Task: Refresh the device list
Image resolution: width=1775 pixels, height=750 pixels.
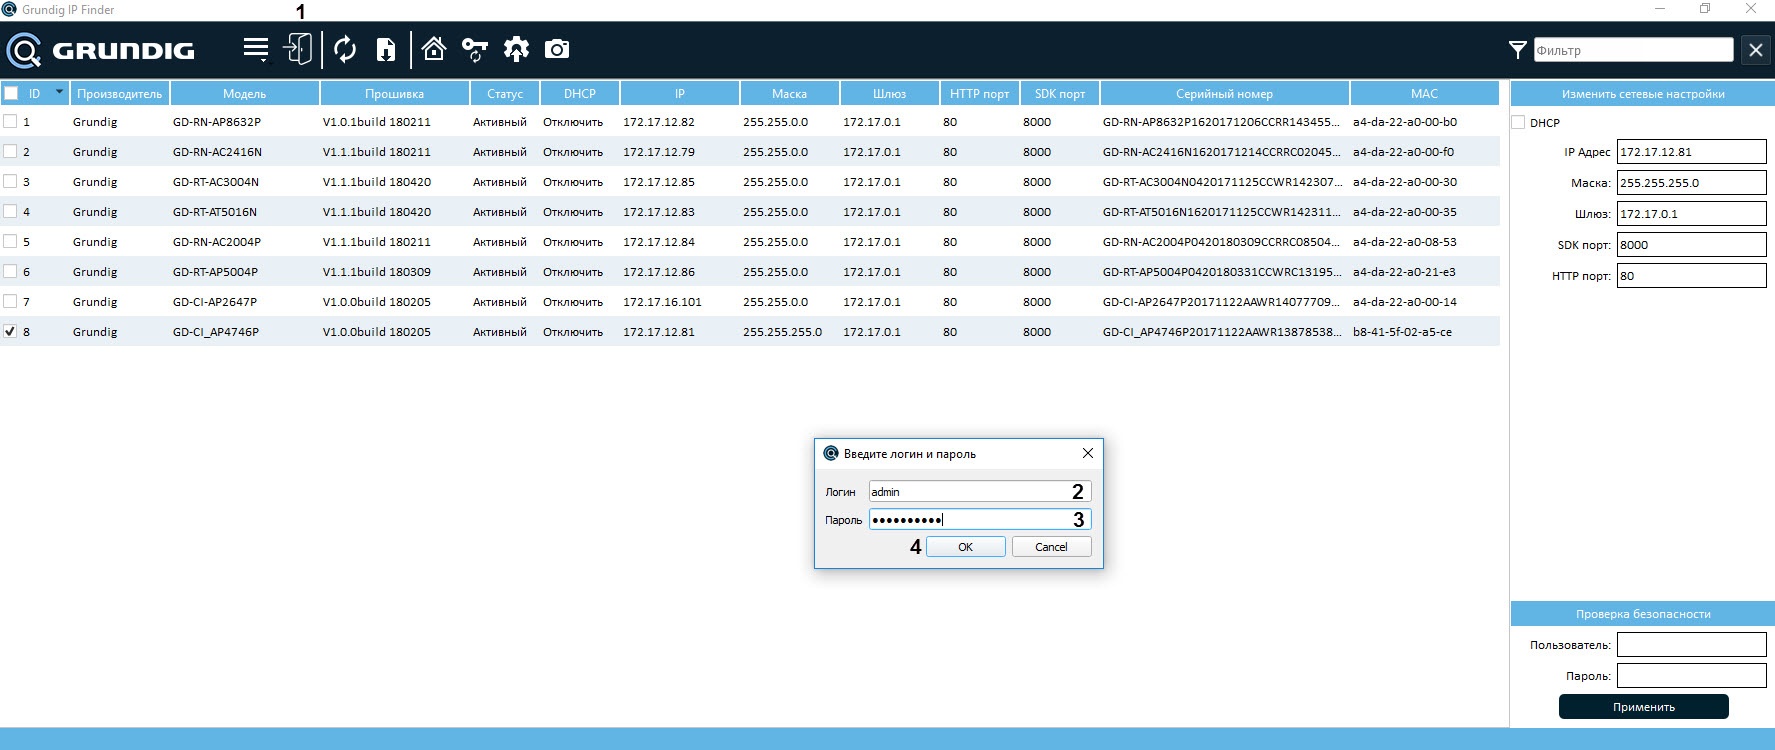Action: coord(345,49)
